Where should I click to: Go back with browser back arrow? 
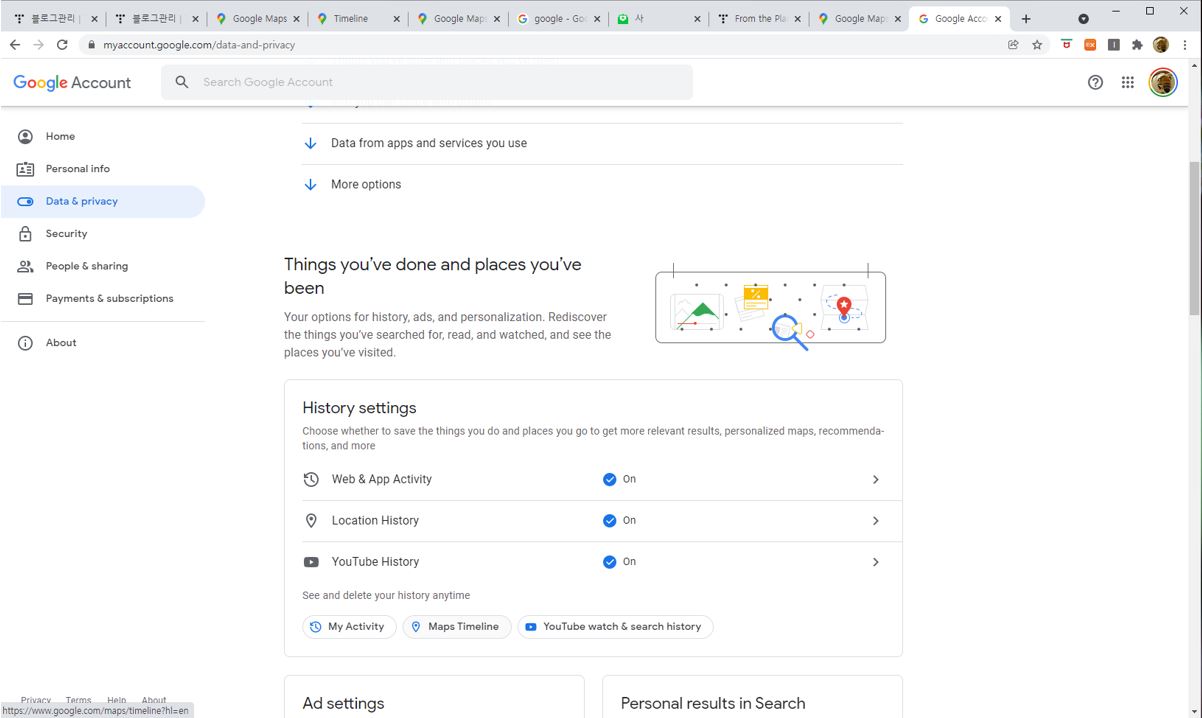point(14,45)
